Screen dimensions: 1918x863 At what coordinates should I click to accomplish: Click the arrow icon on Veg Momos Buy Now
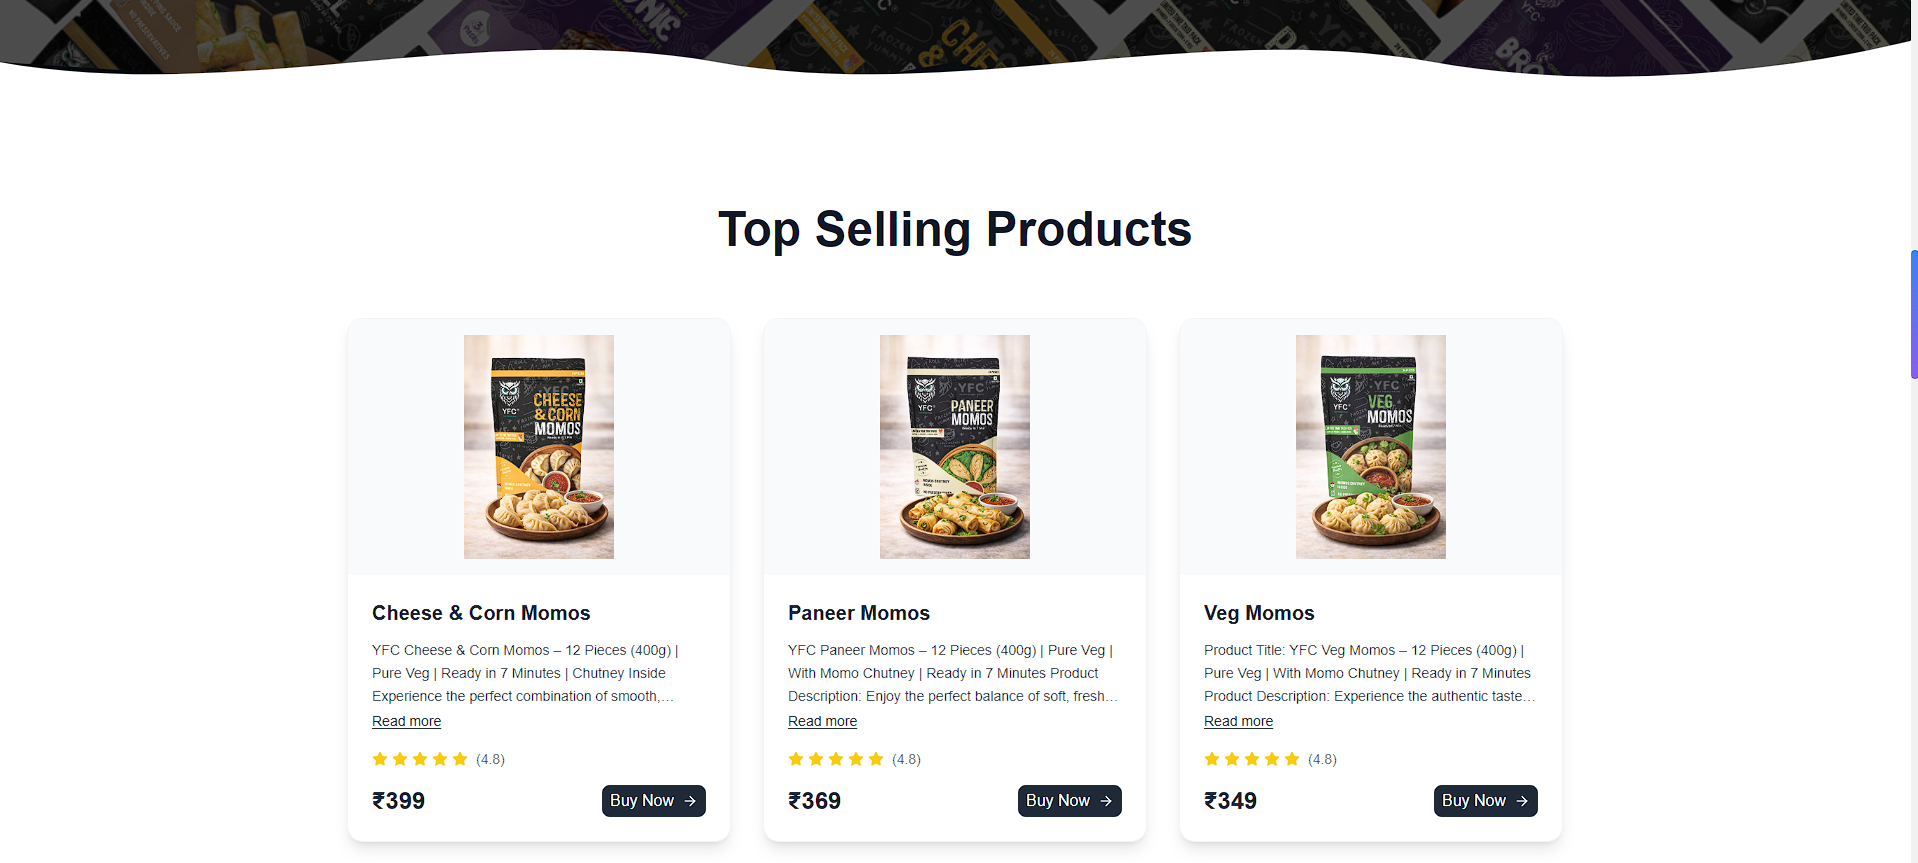[x=1522, y=801]
